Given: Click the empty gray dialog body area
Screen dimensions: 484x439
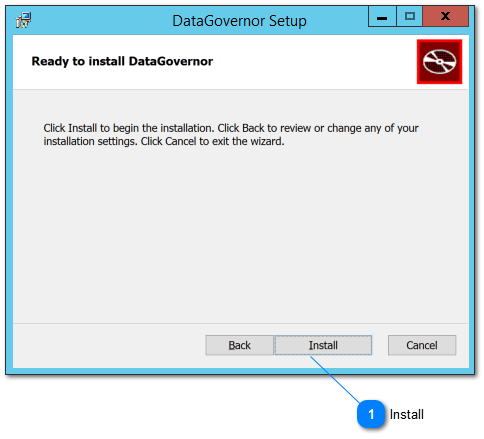Looking at the screenshot, I should 240,233.
